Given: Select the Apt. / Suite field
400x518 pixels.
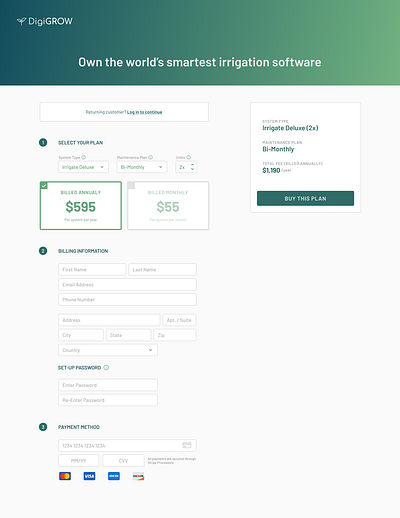Looking at the screenshot, I should tap(179, 320).
